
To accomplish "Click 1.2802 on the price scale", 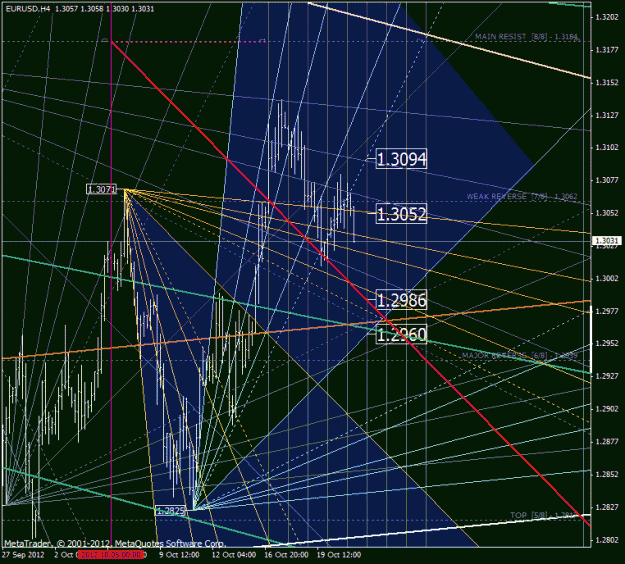I will click(x=607, y=540).
